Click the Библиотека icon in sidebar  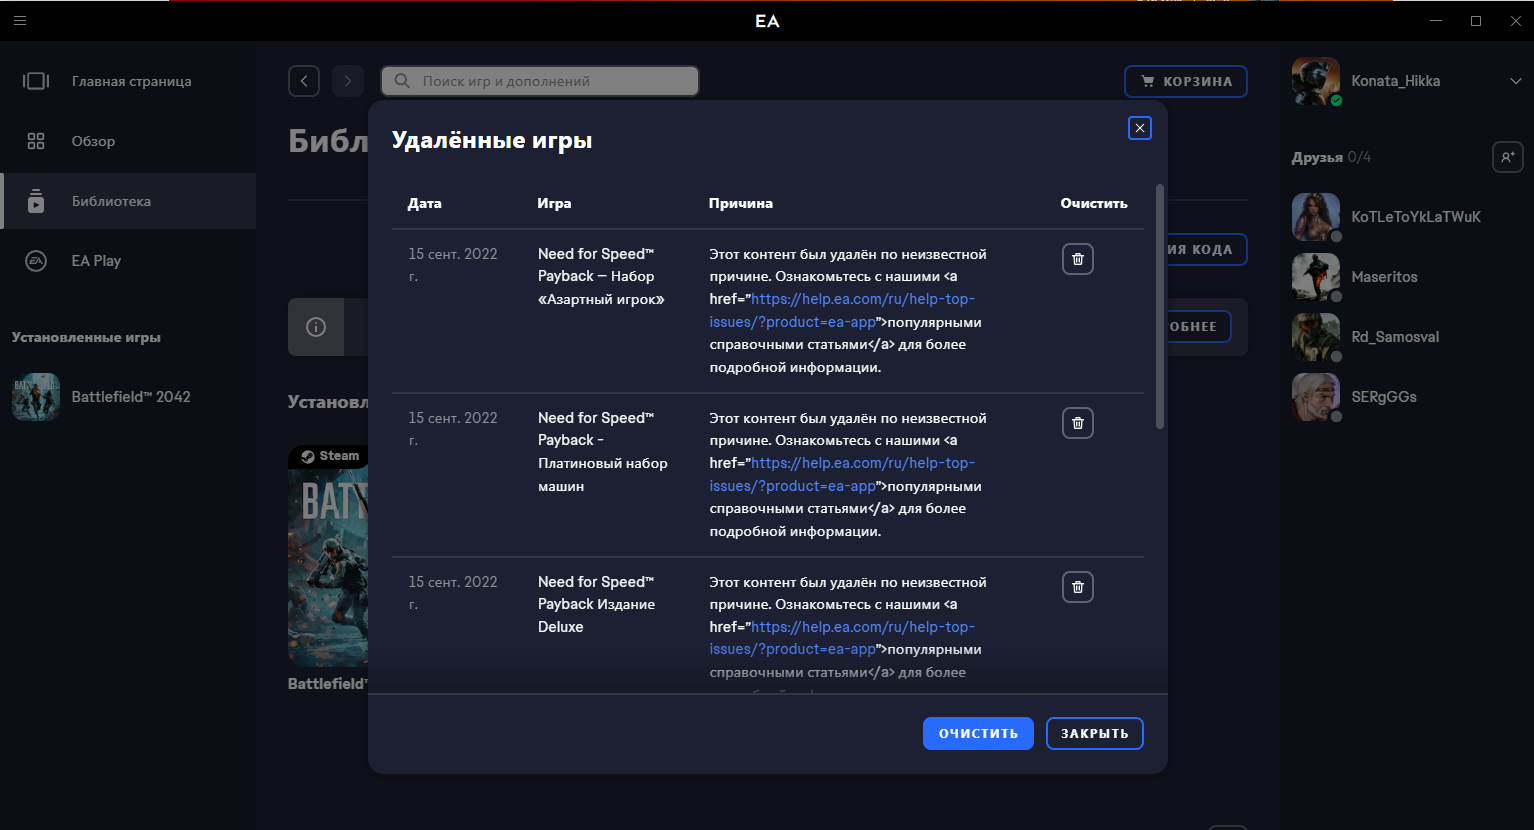coord(36,201)
